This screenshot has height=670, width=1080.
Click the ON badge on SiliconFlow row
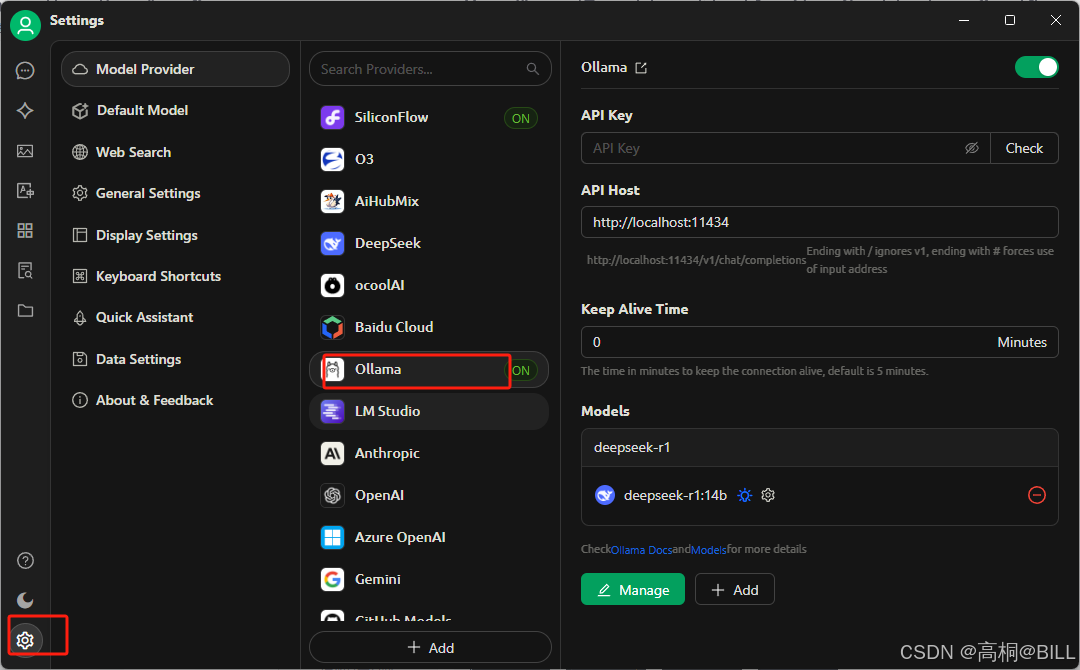[x=521, y=118]
